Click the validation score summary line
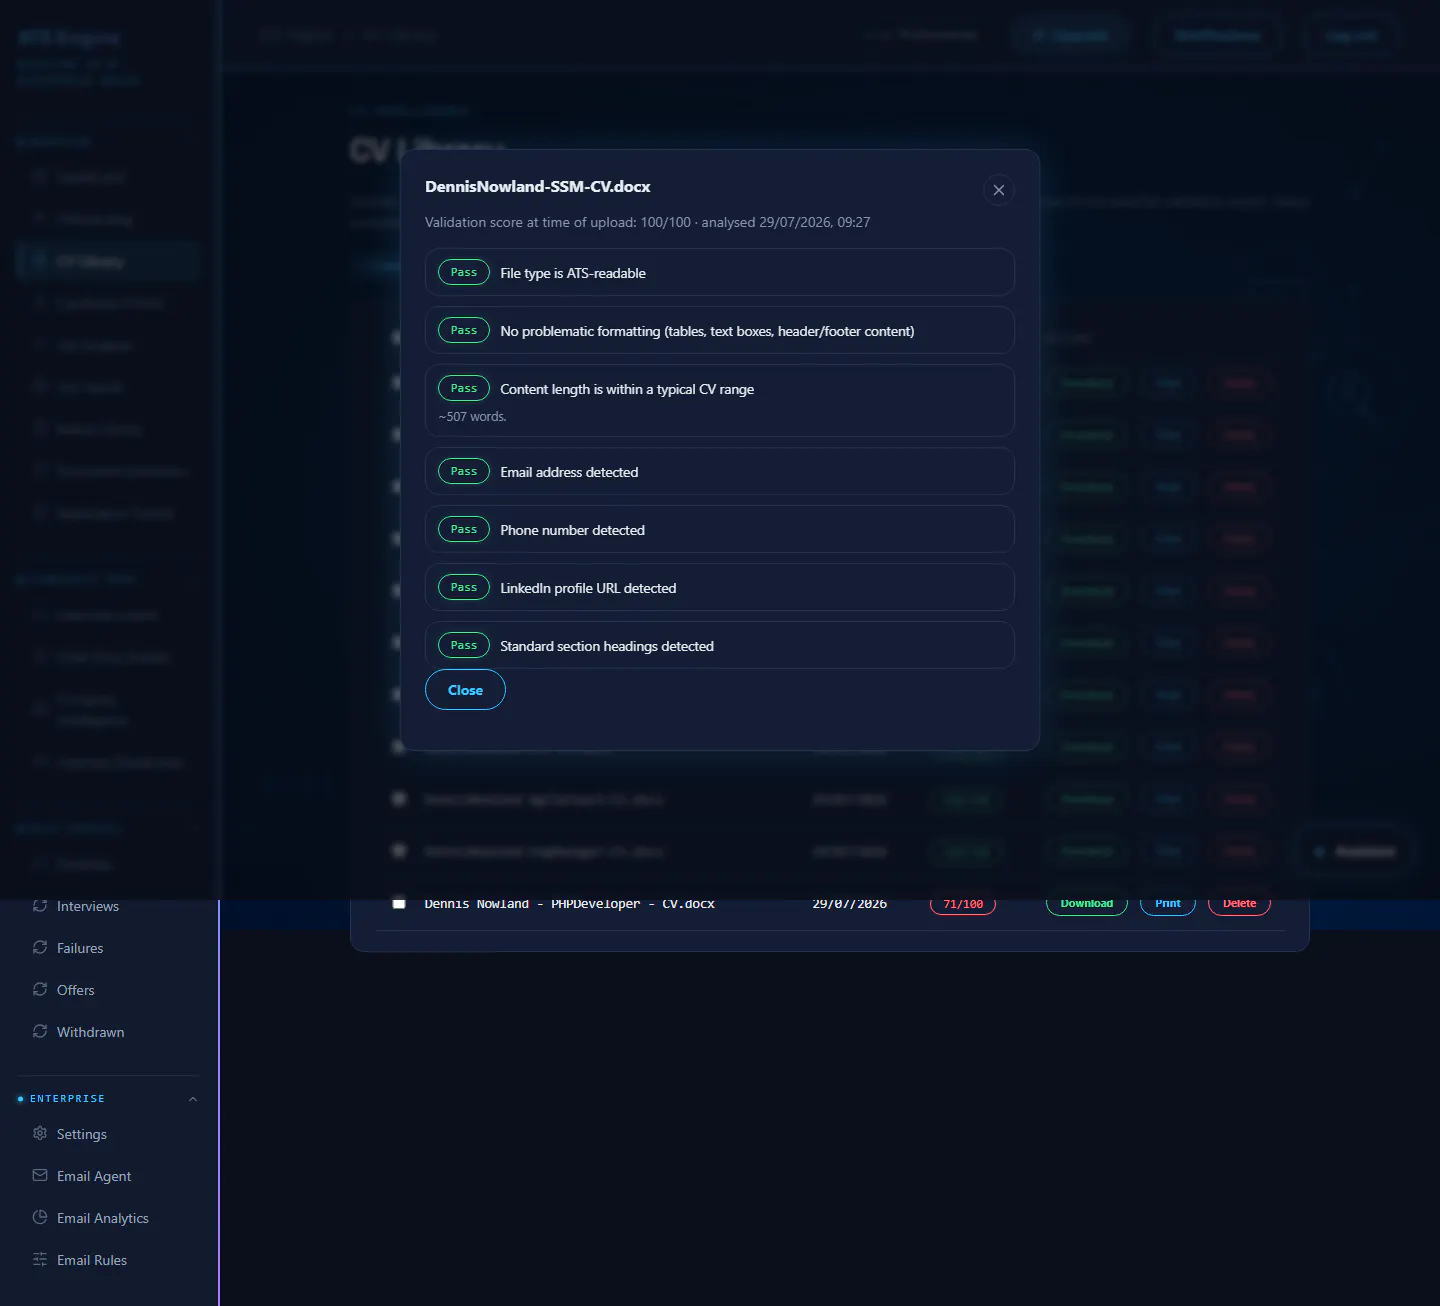Image resolution: width=1440 pixels, height=1306 pixels. pos(647,222)
